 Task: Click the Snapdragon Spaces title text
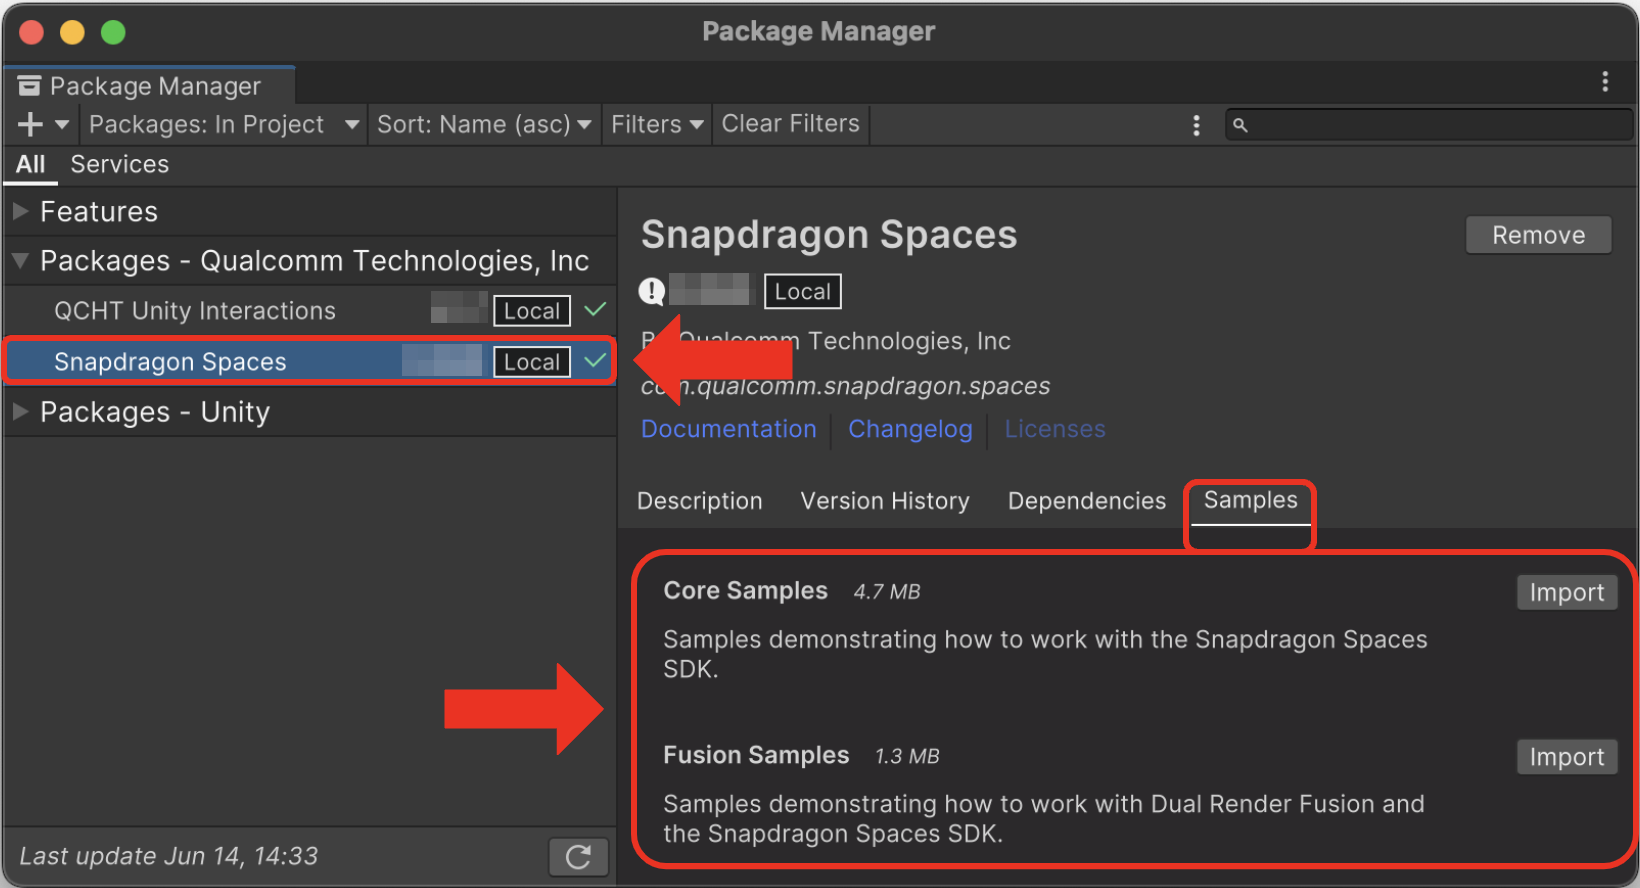(829, 235)
